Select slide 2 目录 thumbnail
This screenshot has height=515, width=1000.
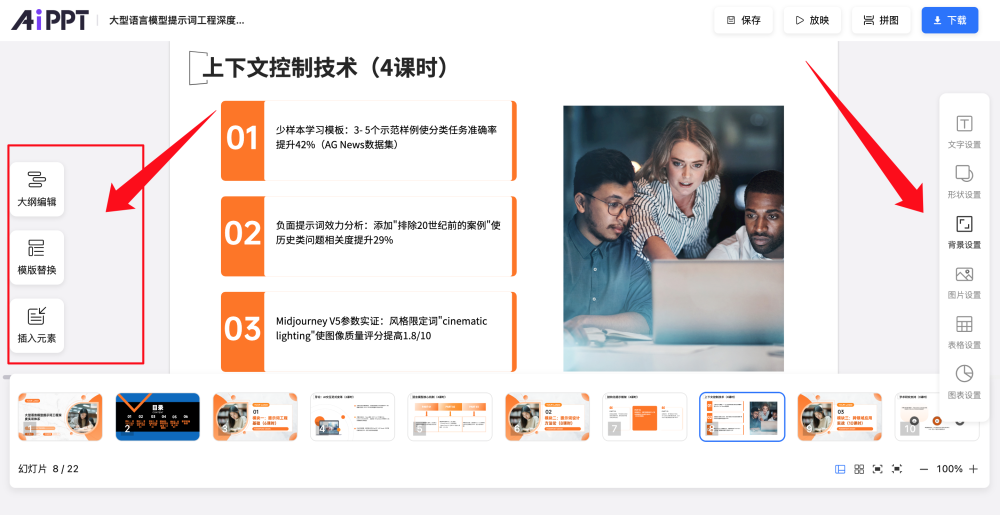(x=158, y=417)
